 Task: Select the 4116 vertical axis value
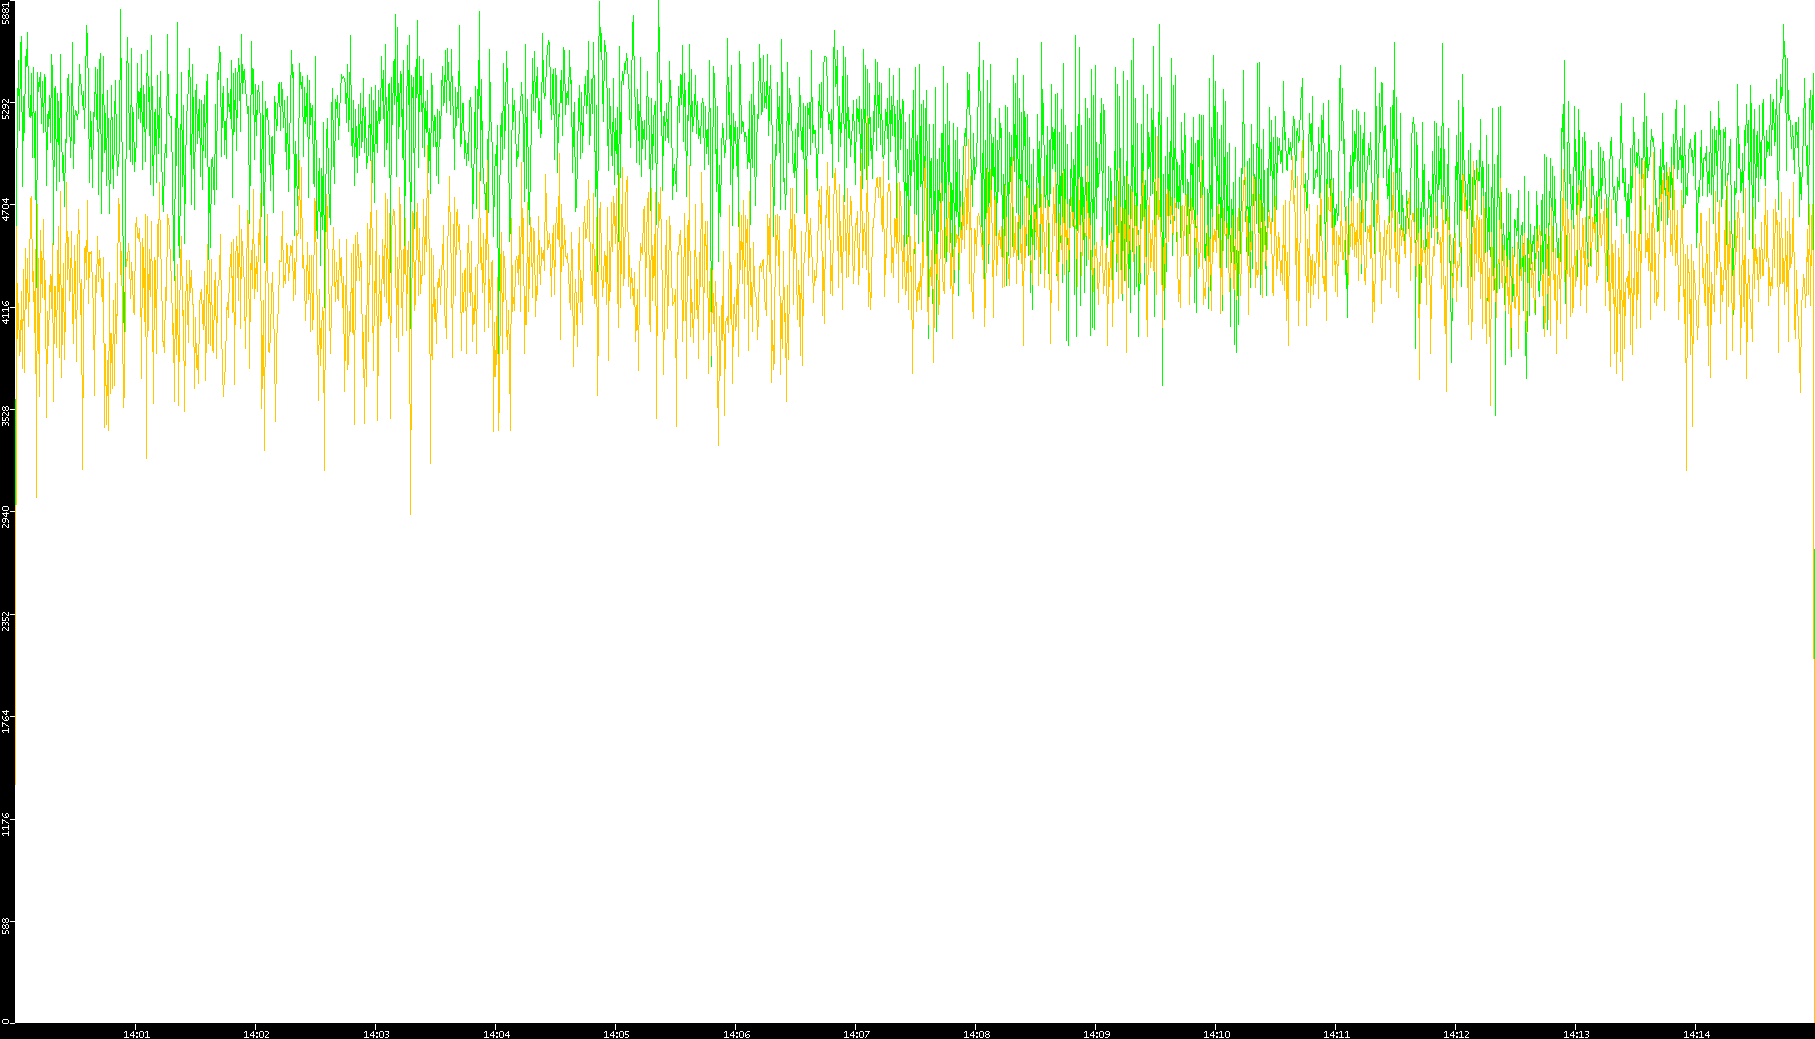7,312
